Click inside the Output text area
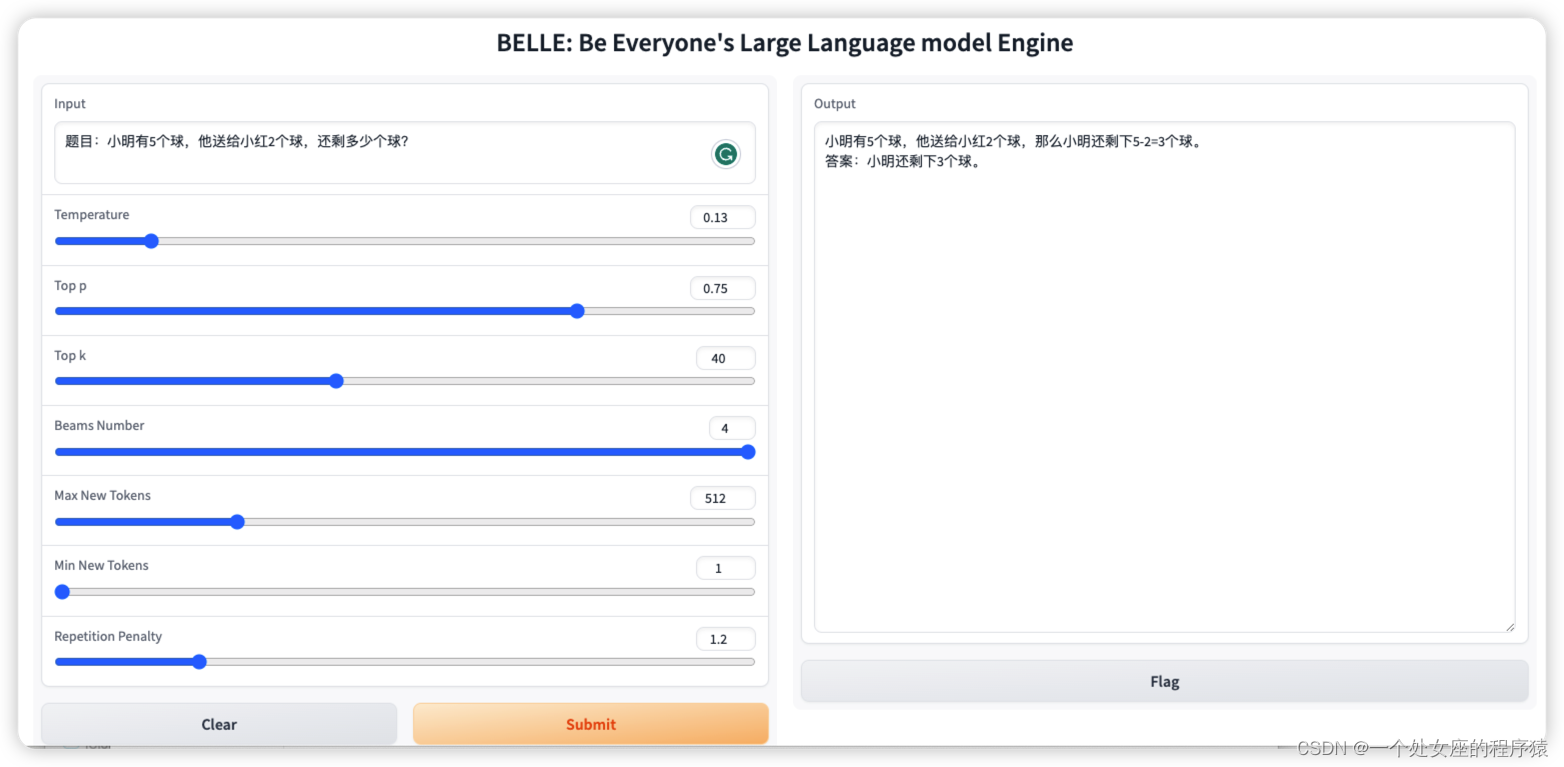Screen dimensions: 1564x767 pos(1164,377)
